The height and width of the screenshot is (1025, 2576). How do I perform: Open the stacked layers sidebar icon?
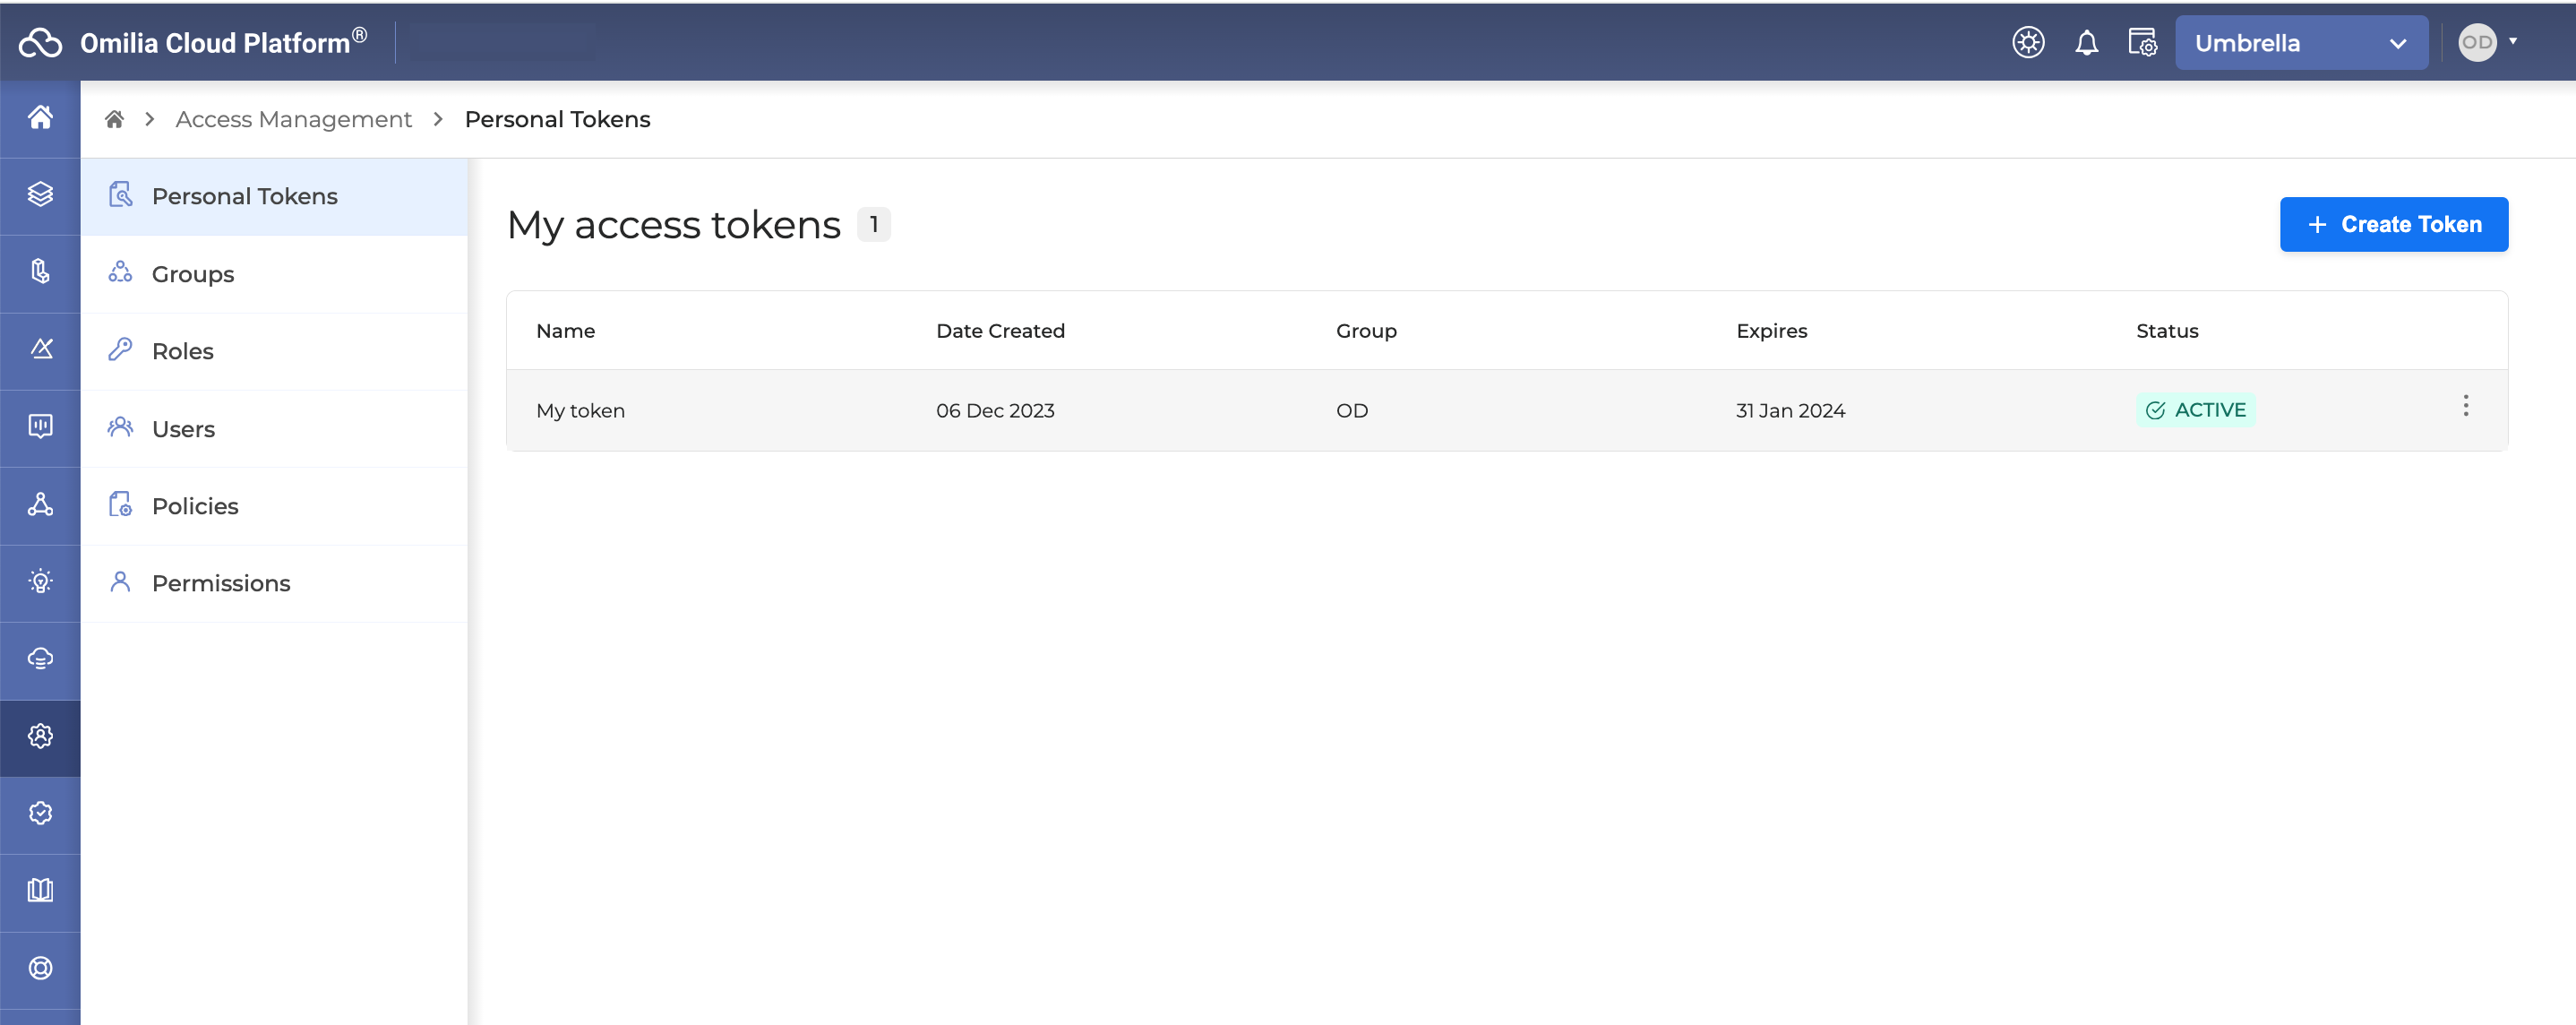click(x=40, y=194)
